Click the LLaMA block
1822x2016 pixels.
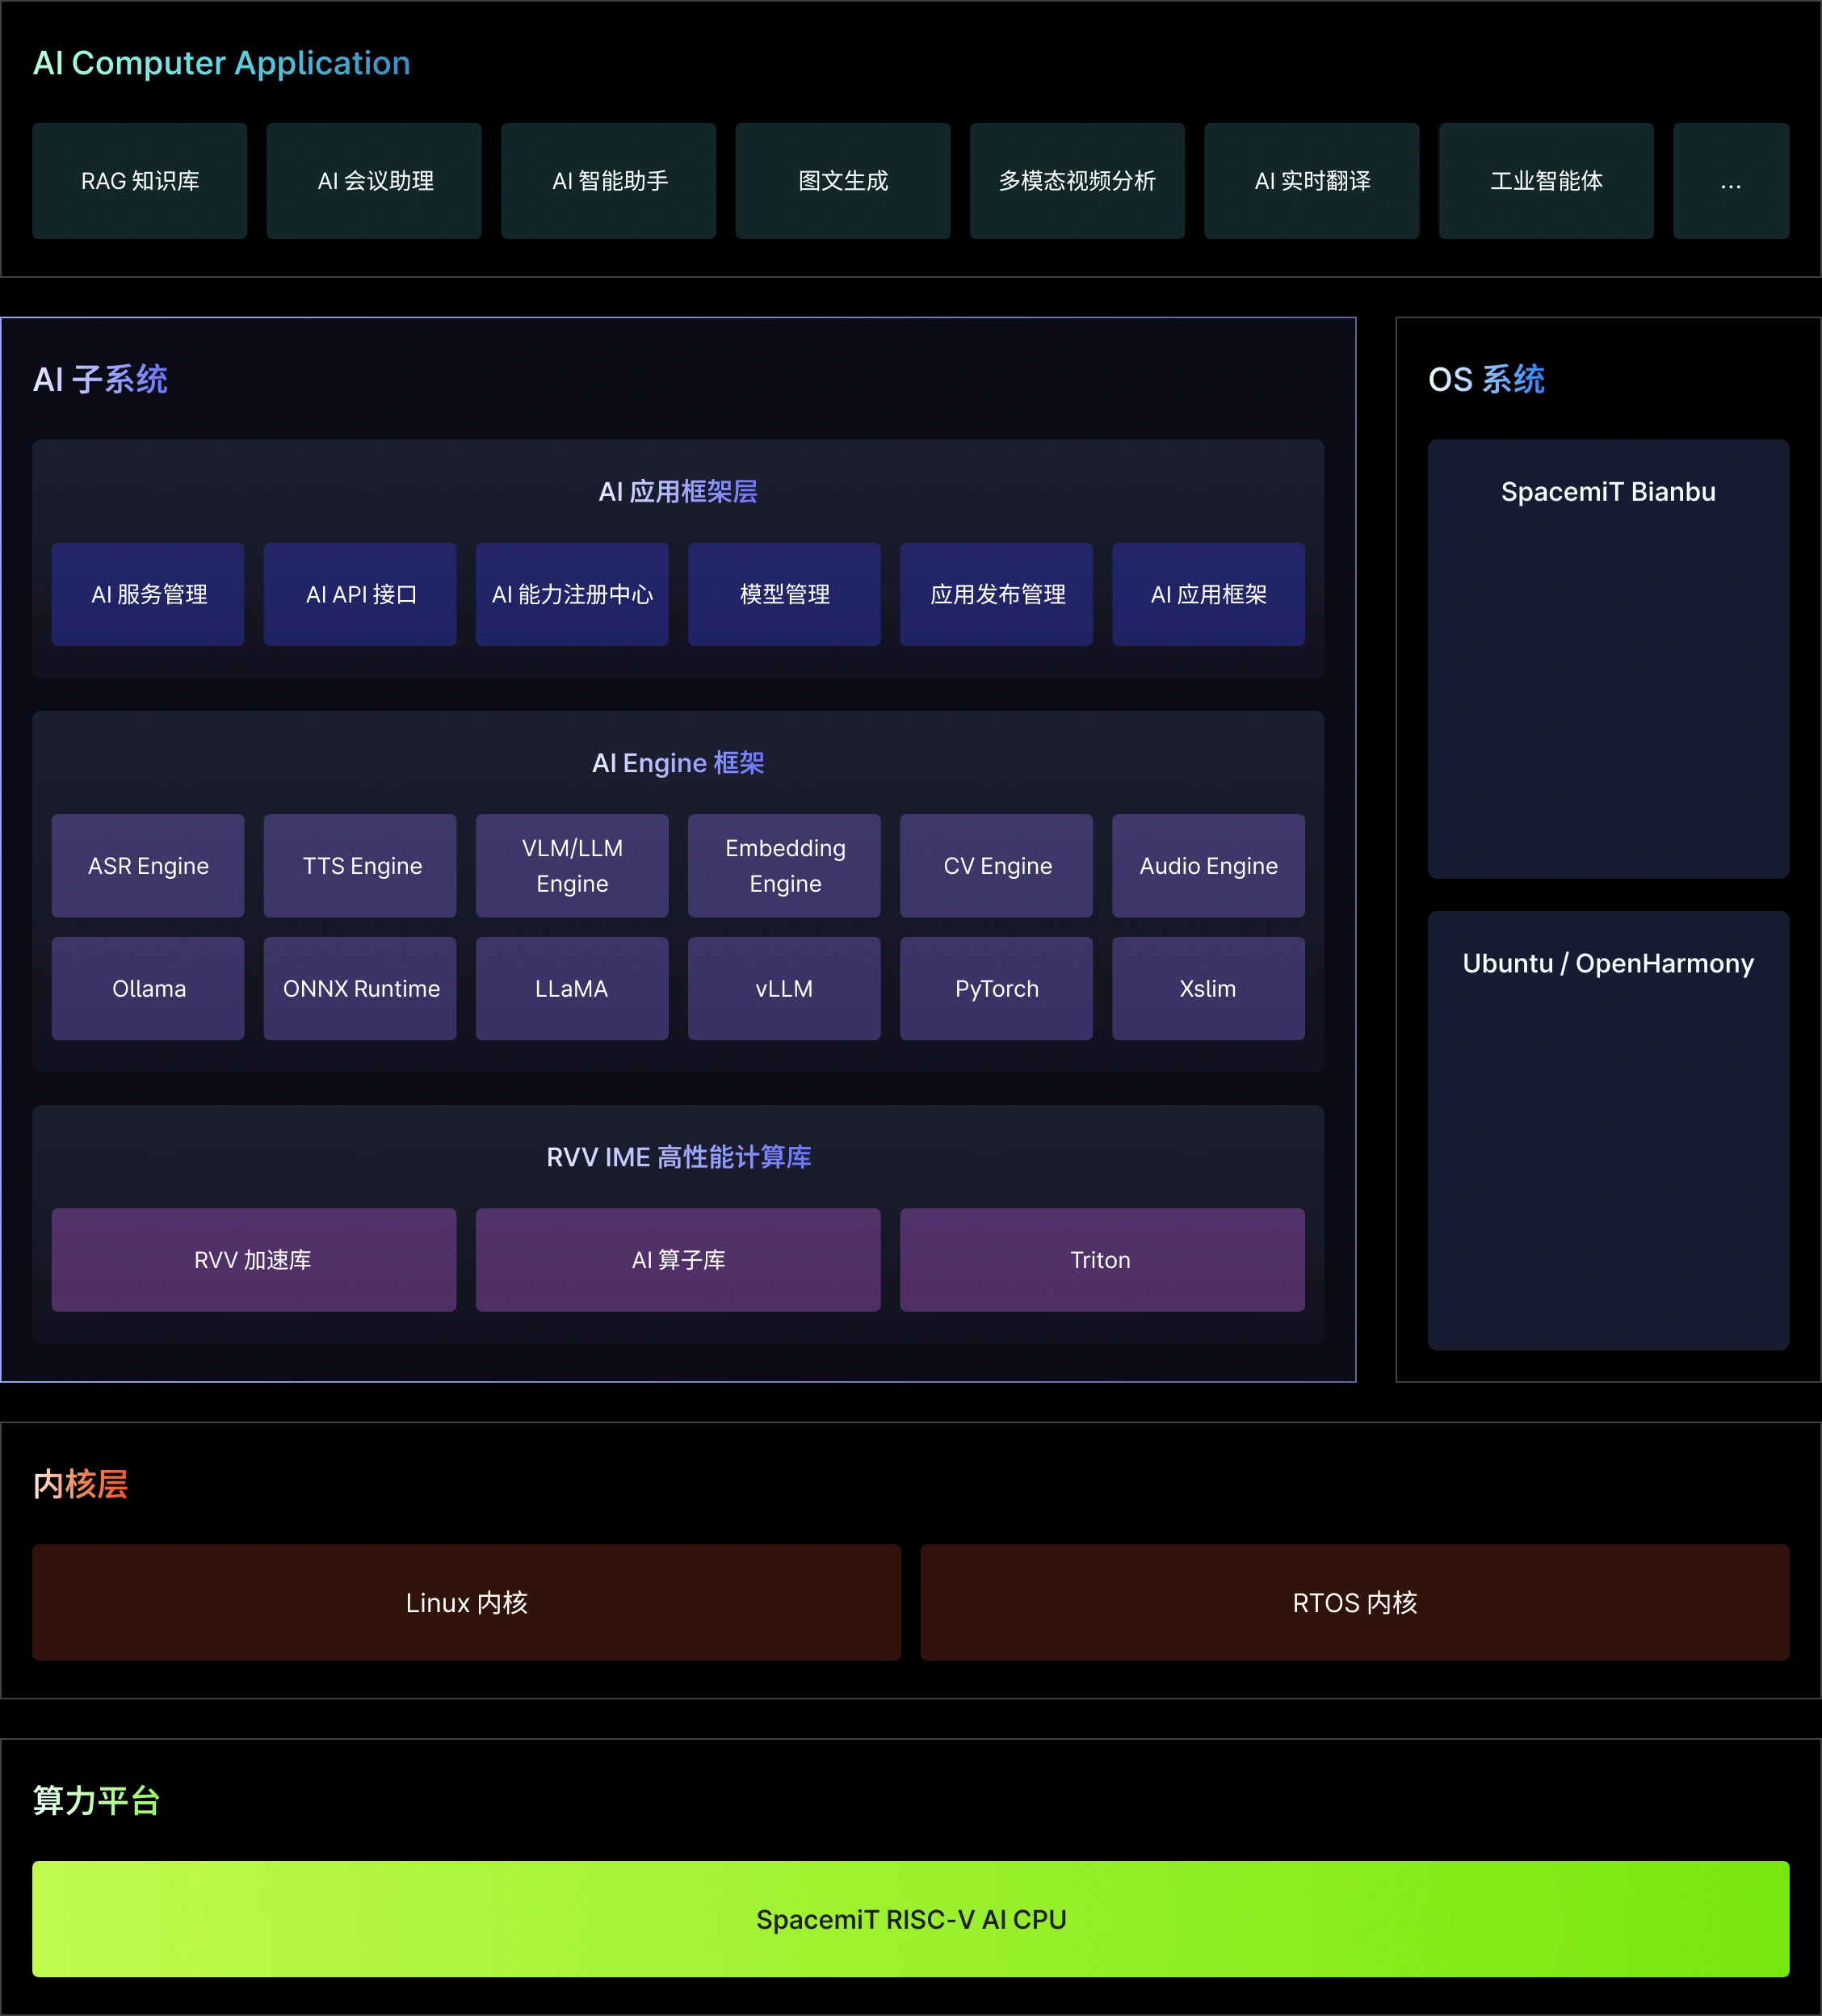(572, 989)
